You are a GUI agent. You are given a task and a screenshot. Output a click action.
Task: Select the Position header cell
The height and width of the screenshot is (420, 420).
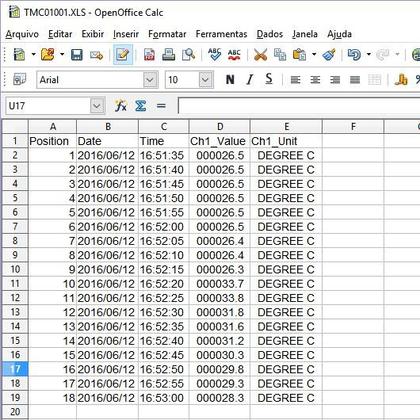[53, 141]
